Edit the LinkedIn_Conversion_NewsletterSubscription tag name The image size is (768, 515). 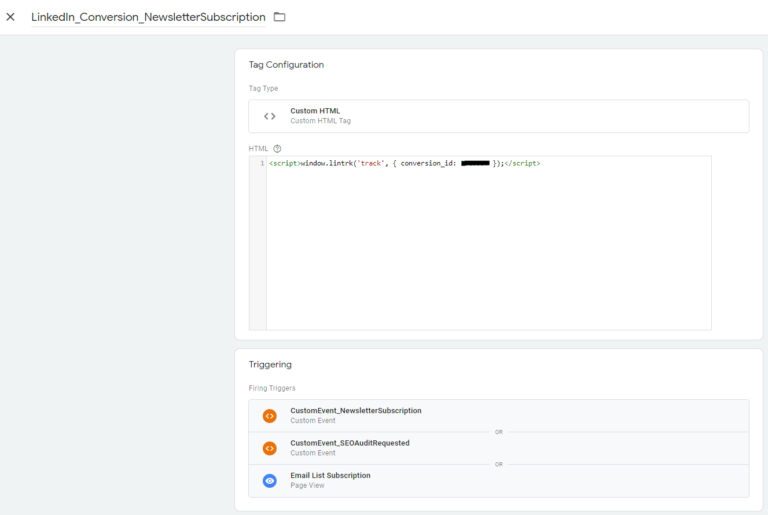point(148,17)
